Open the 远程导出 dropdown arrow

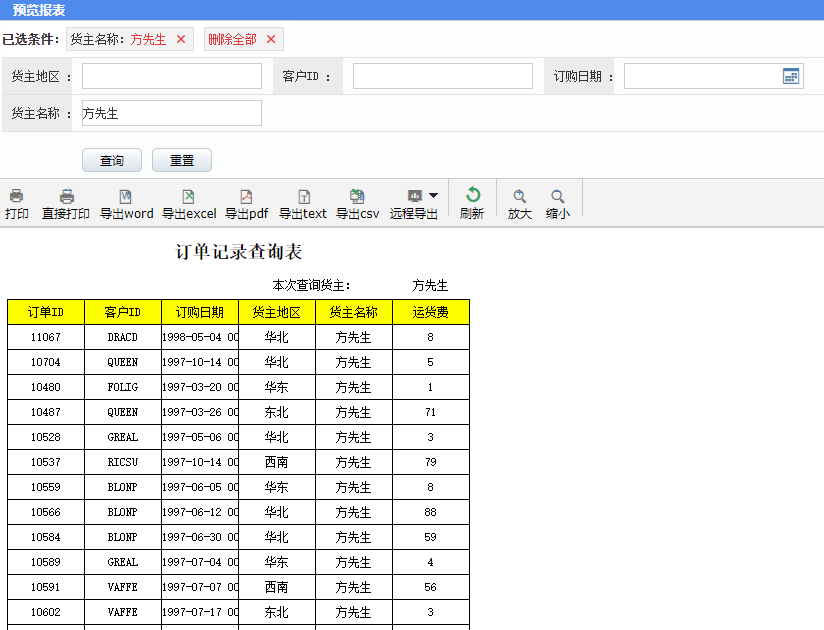coord(433,195)
